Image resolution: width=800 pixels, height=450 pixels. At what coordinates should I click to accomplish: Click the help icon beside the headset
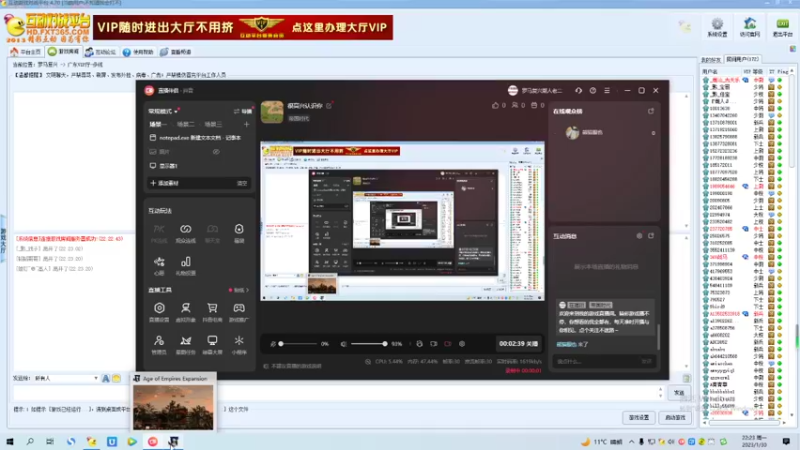[593, 90]
